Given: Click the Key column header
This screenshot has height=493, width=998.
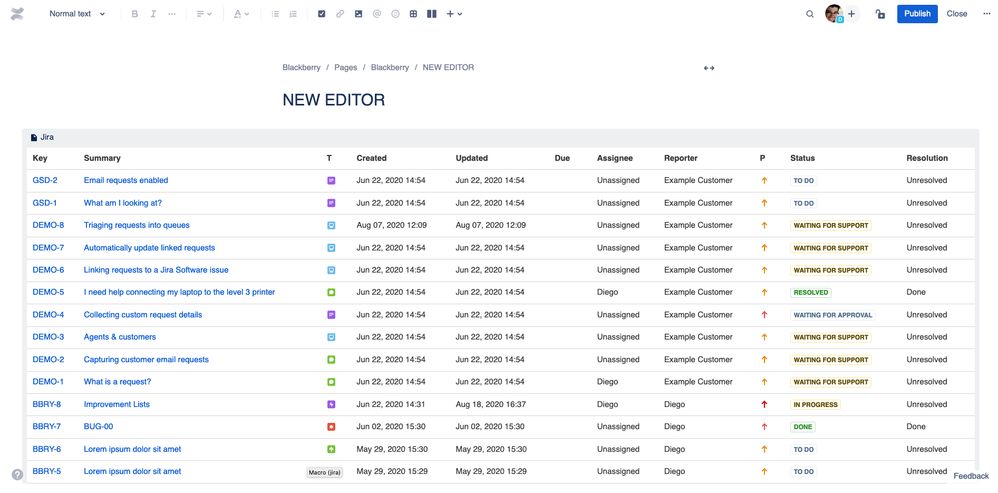Looking at the screenshot, I should coord(40,158).
